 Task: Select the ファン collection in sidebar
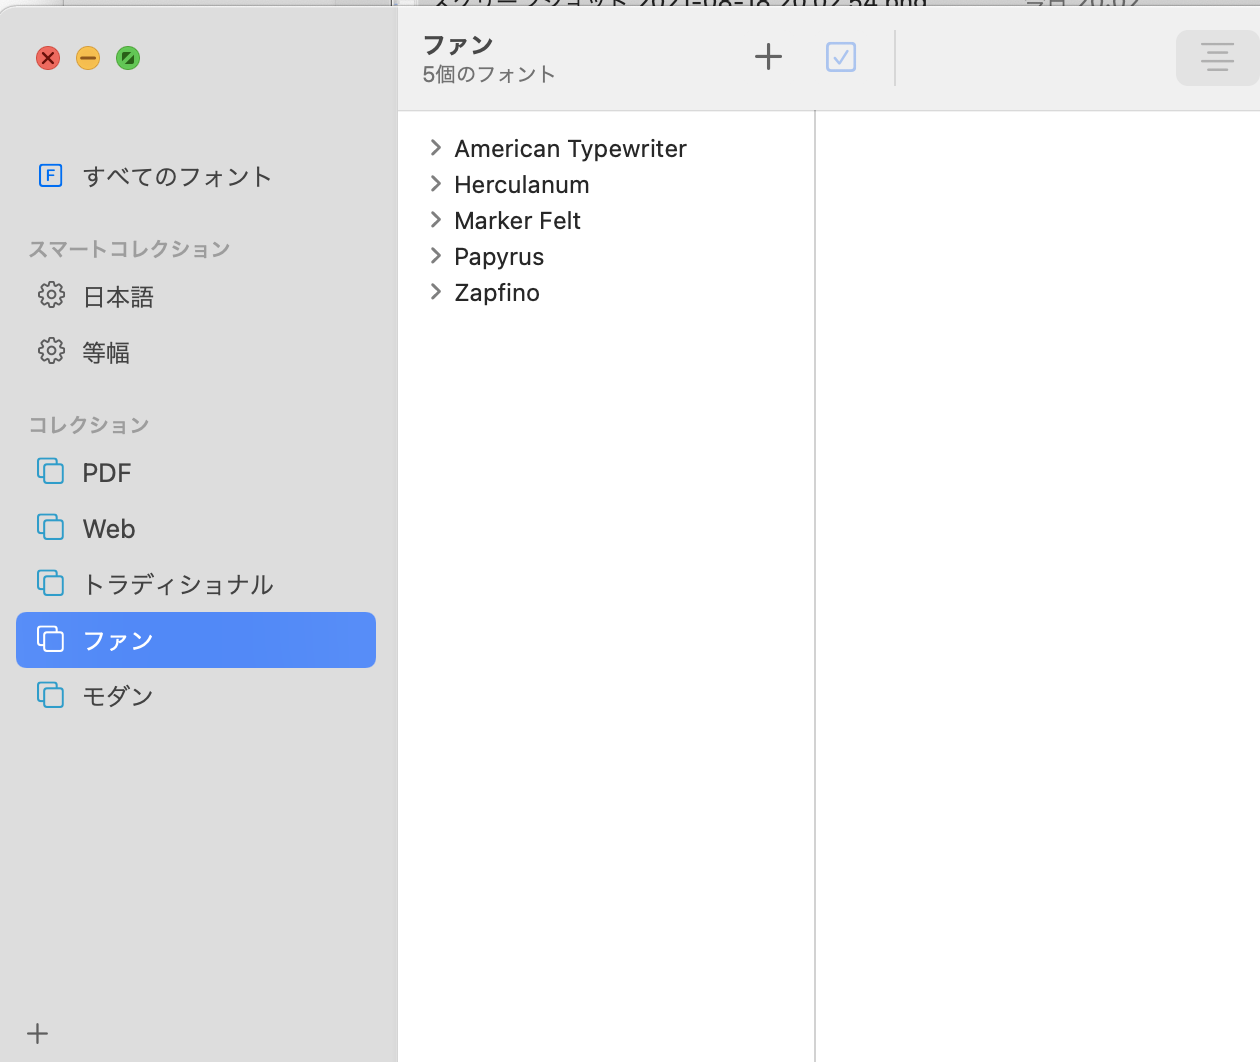tap(196, 640)
